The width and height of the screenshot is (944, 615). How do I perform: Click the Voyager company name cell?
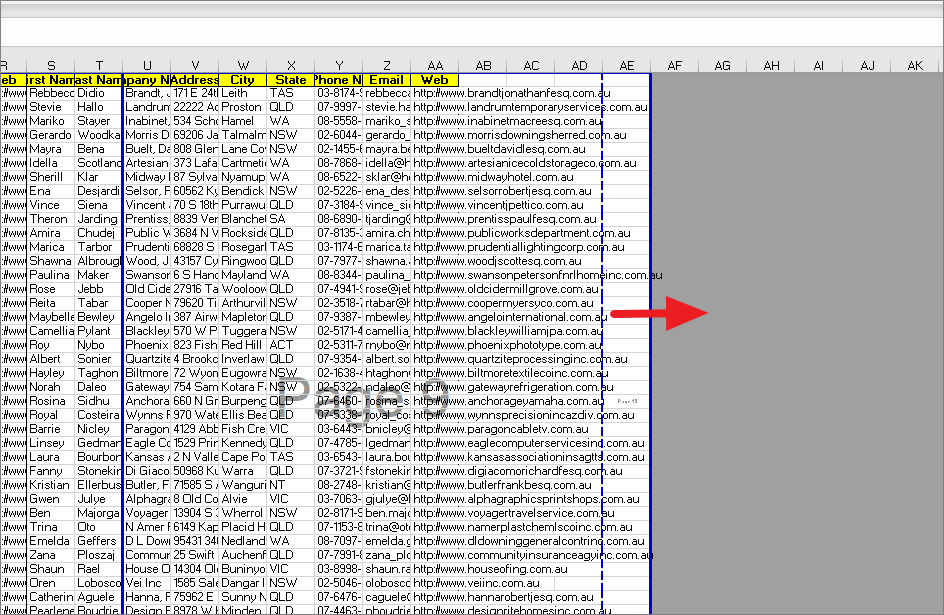tap(146, 512)
